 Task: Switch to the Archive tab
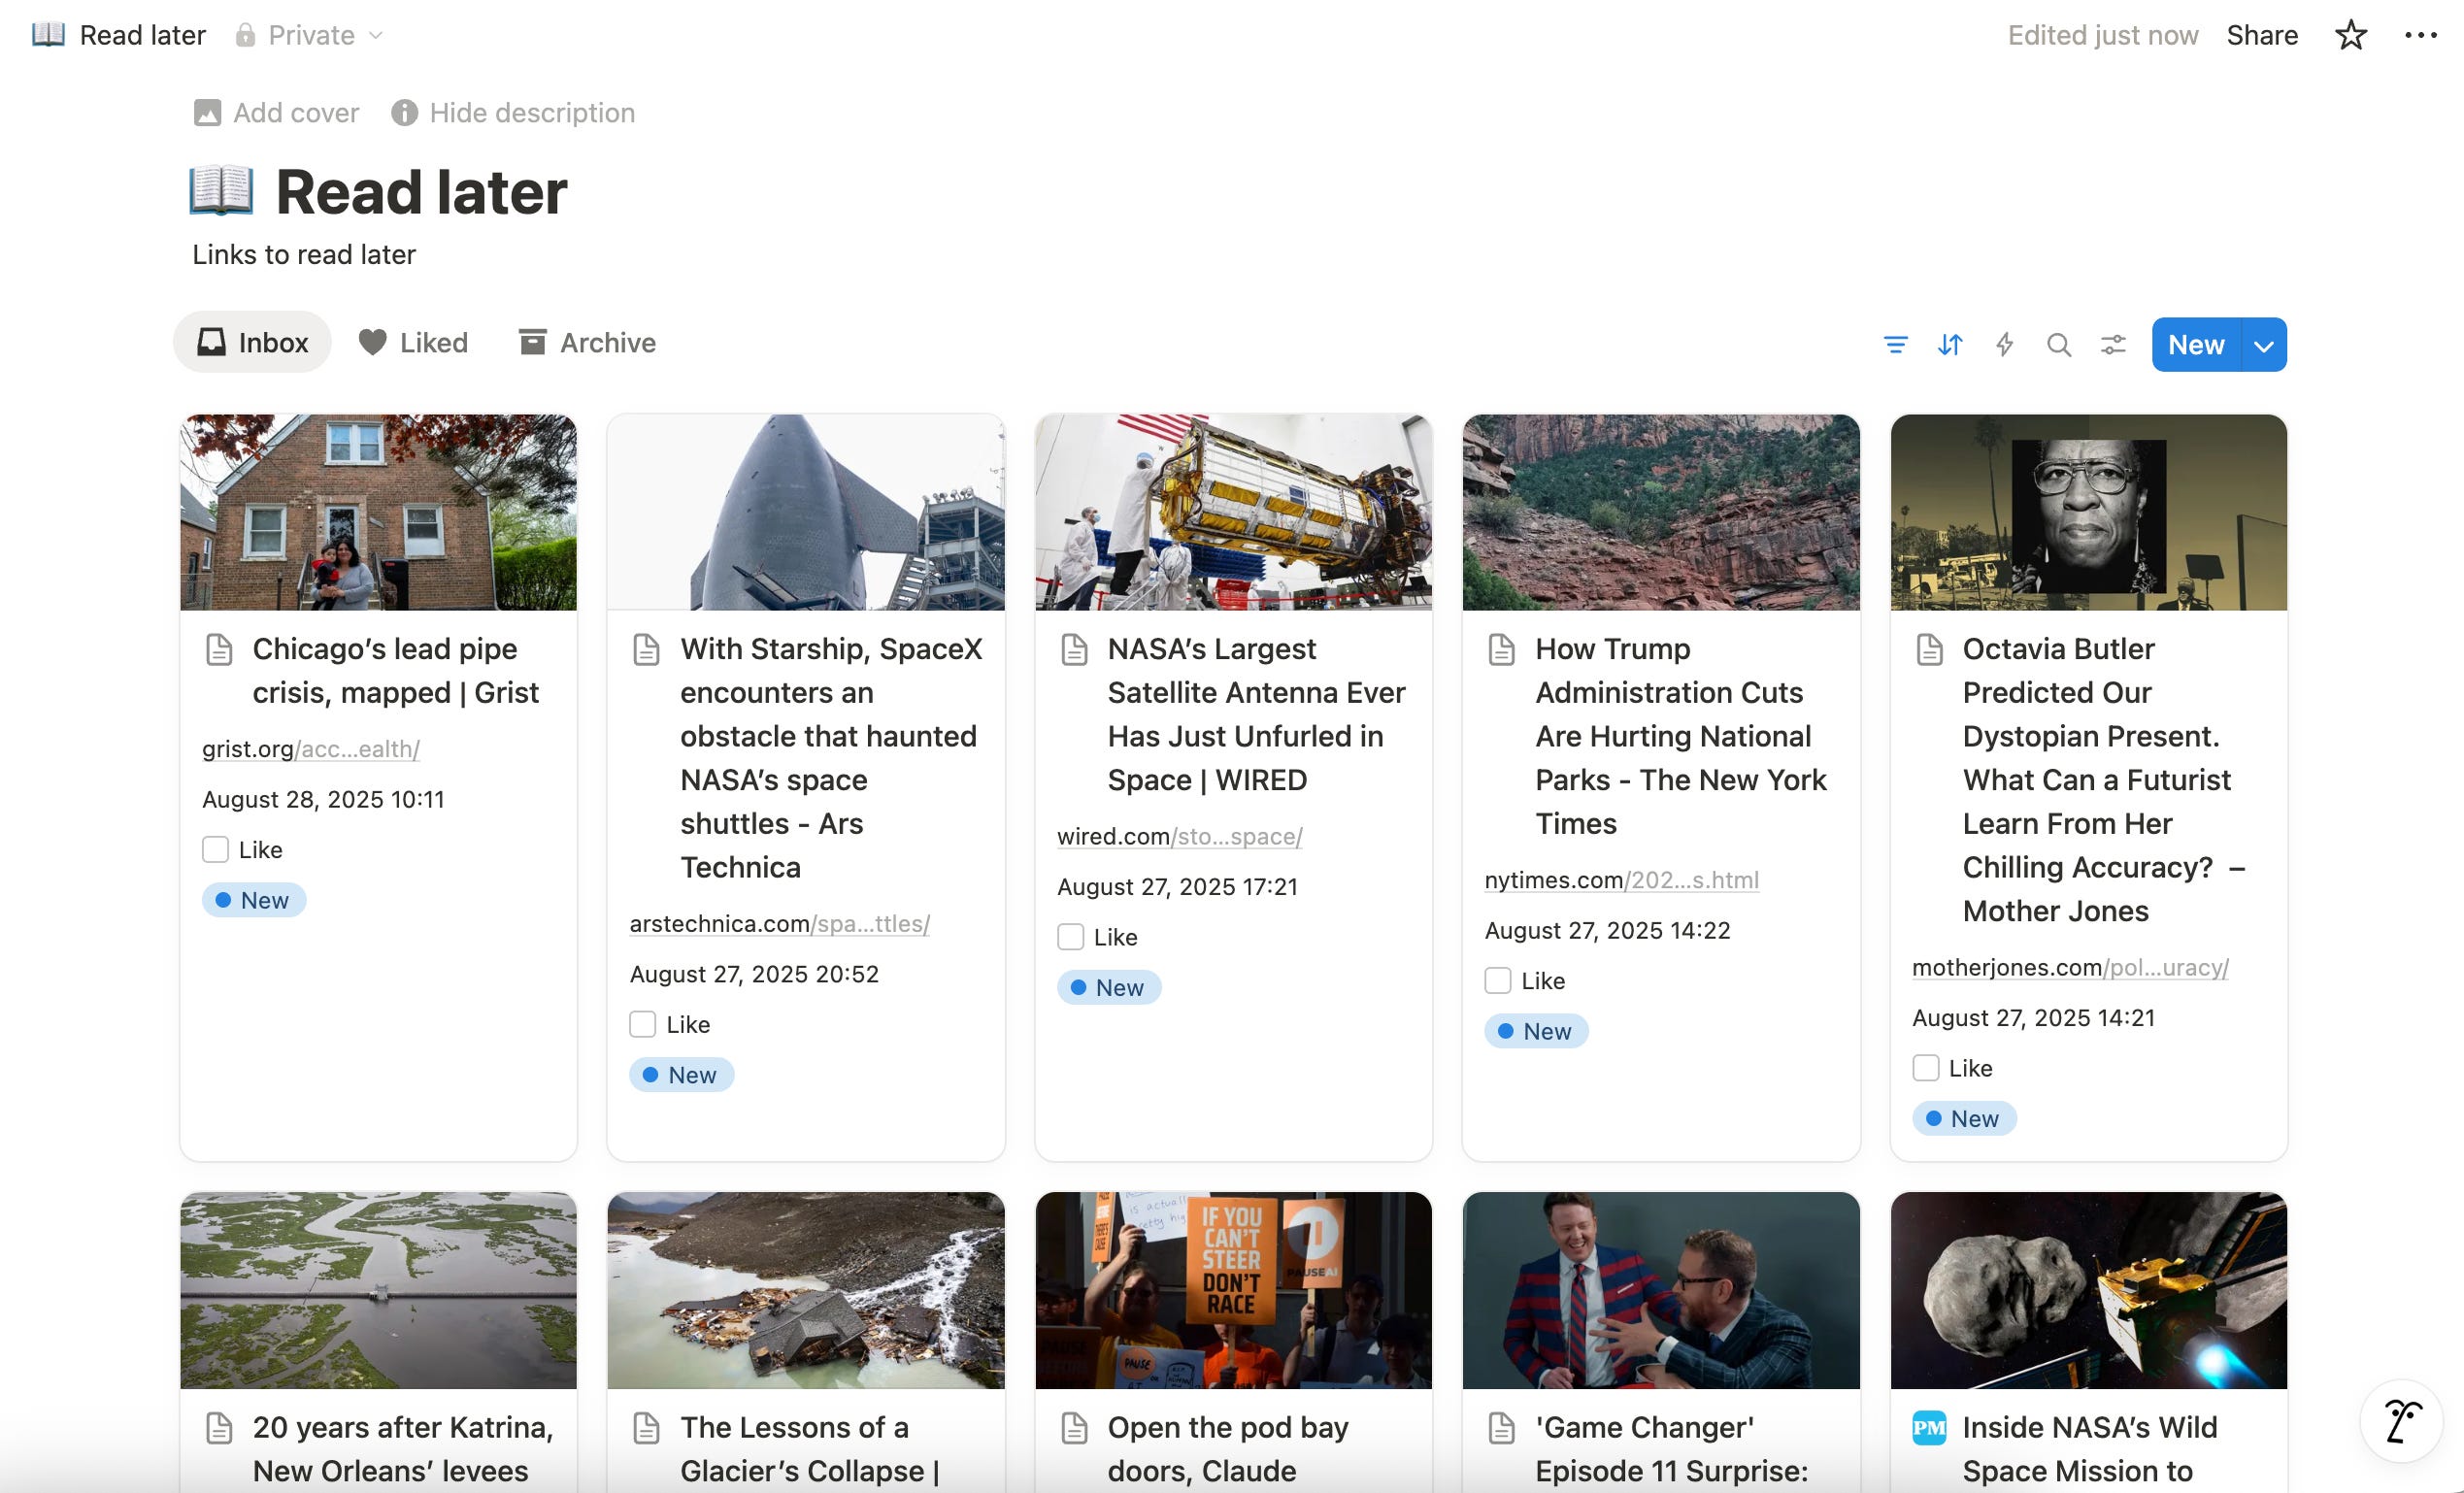click(587, 343)
